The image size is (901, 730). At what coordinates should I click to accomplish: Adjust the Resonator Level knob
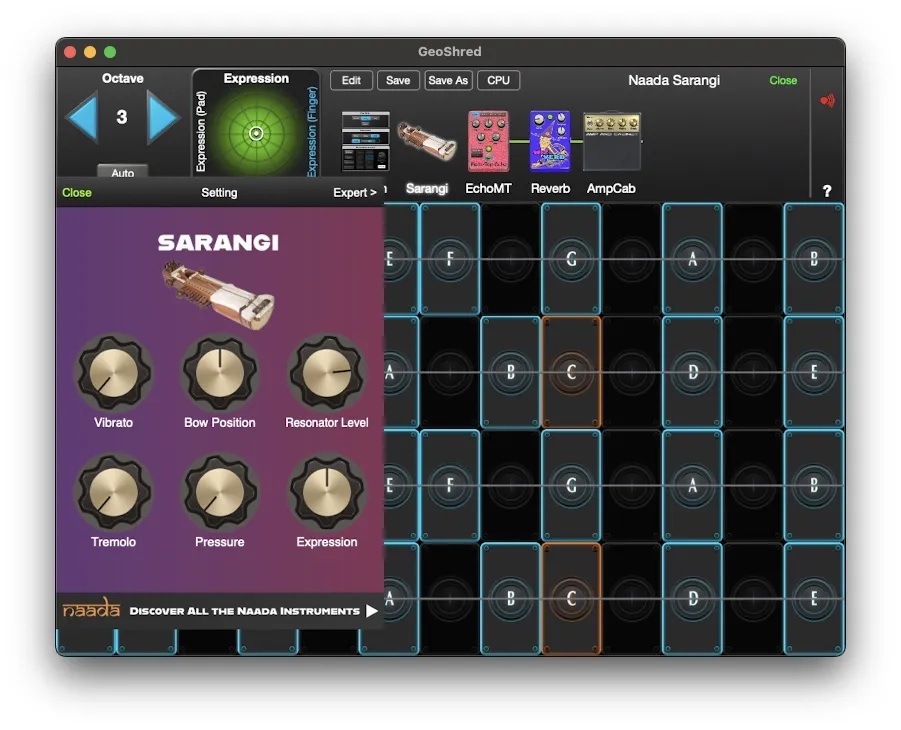click(x=326, y=372)
